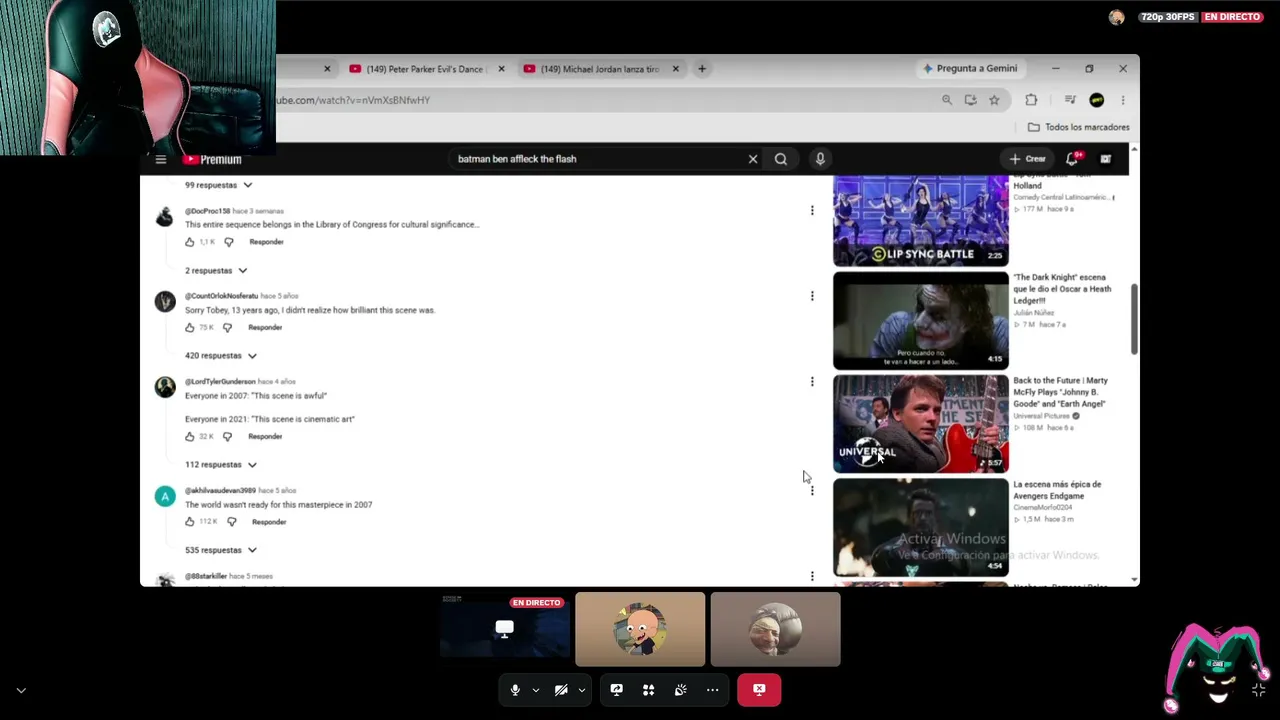Toggle Discord screen sharing

[x=616, y=690]
